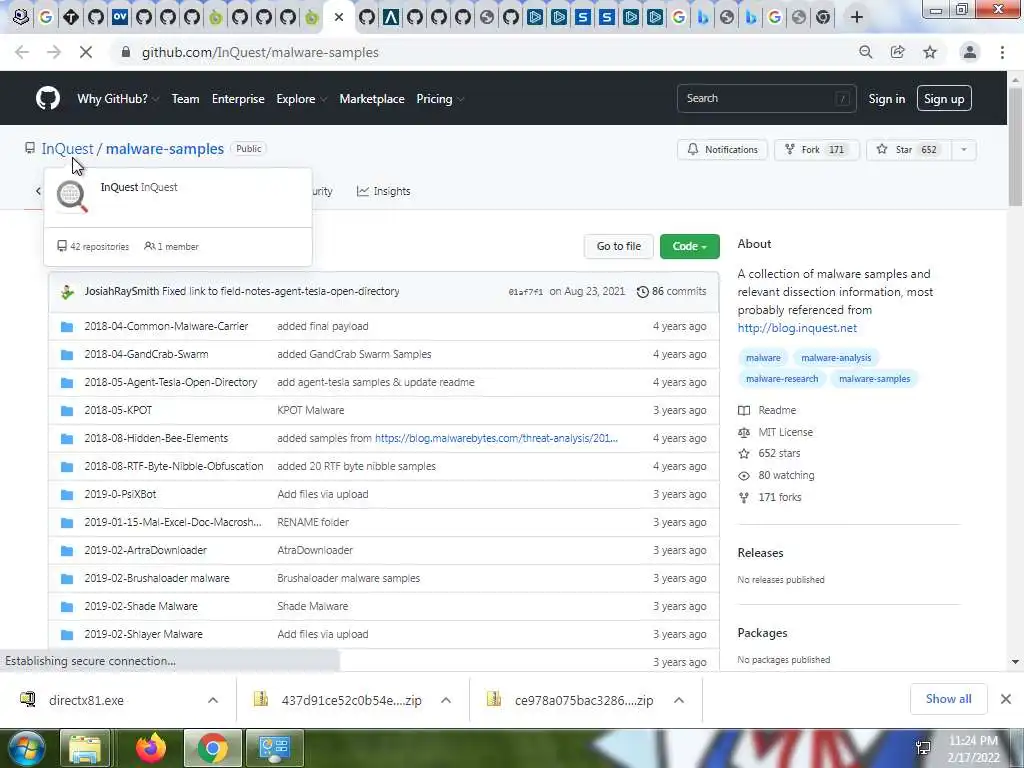
Task: Open the green Code dropdown button
Action: pos(690,246)
